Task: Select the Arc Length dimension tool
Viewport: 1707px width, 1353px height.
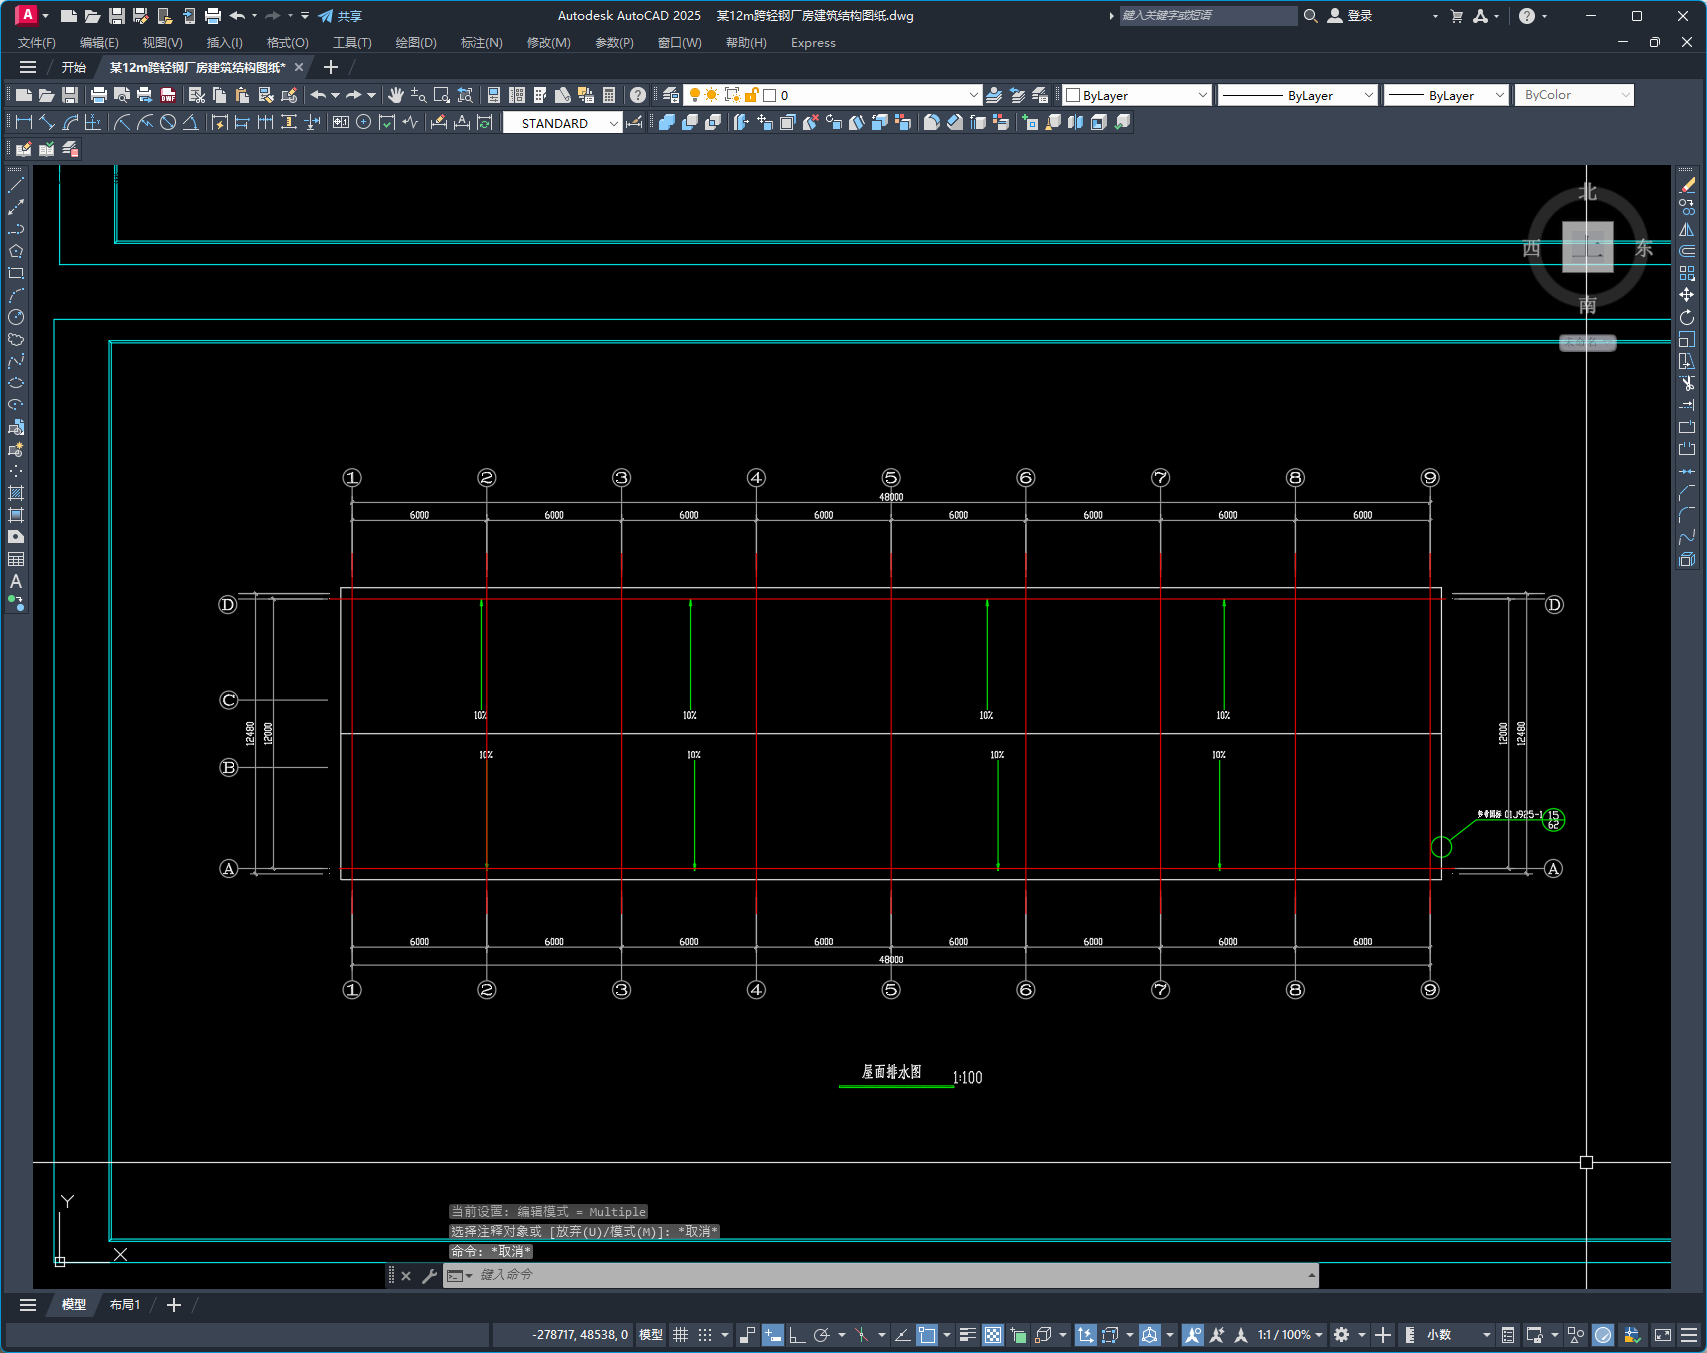Action: [x=70, y=122]
